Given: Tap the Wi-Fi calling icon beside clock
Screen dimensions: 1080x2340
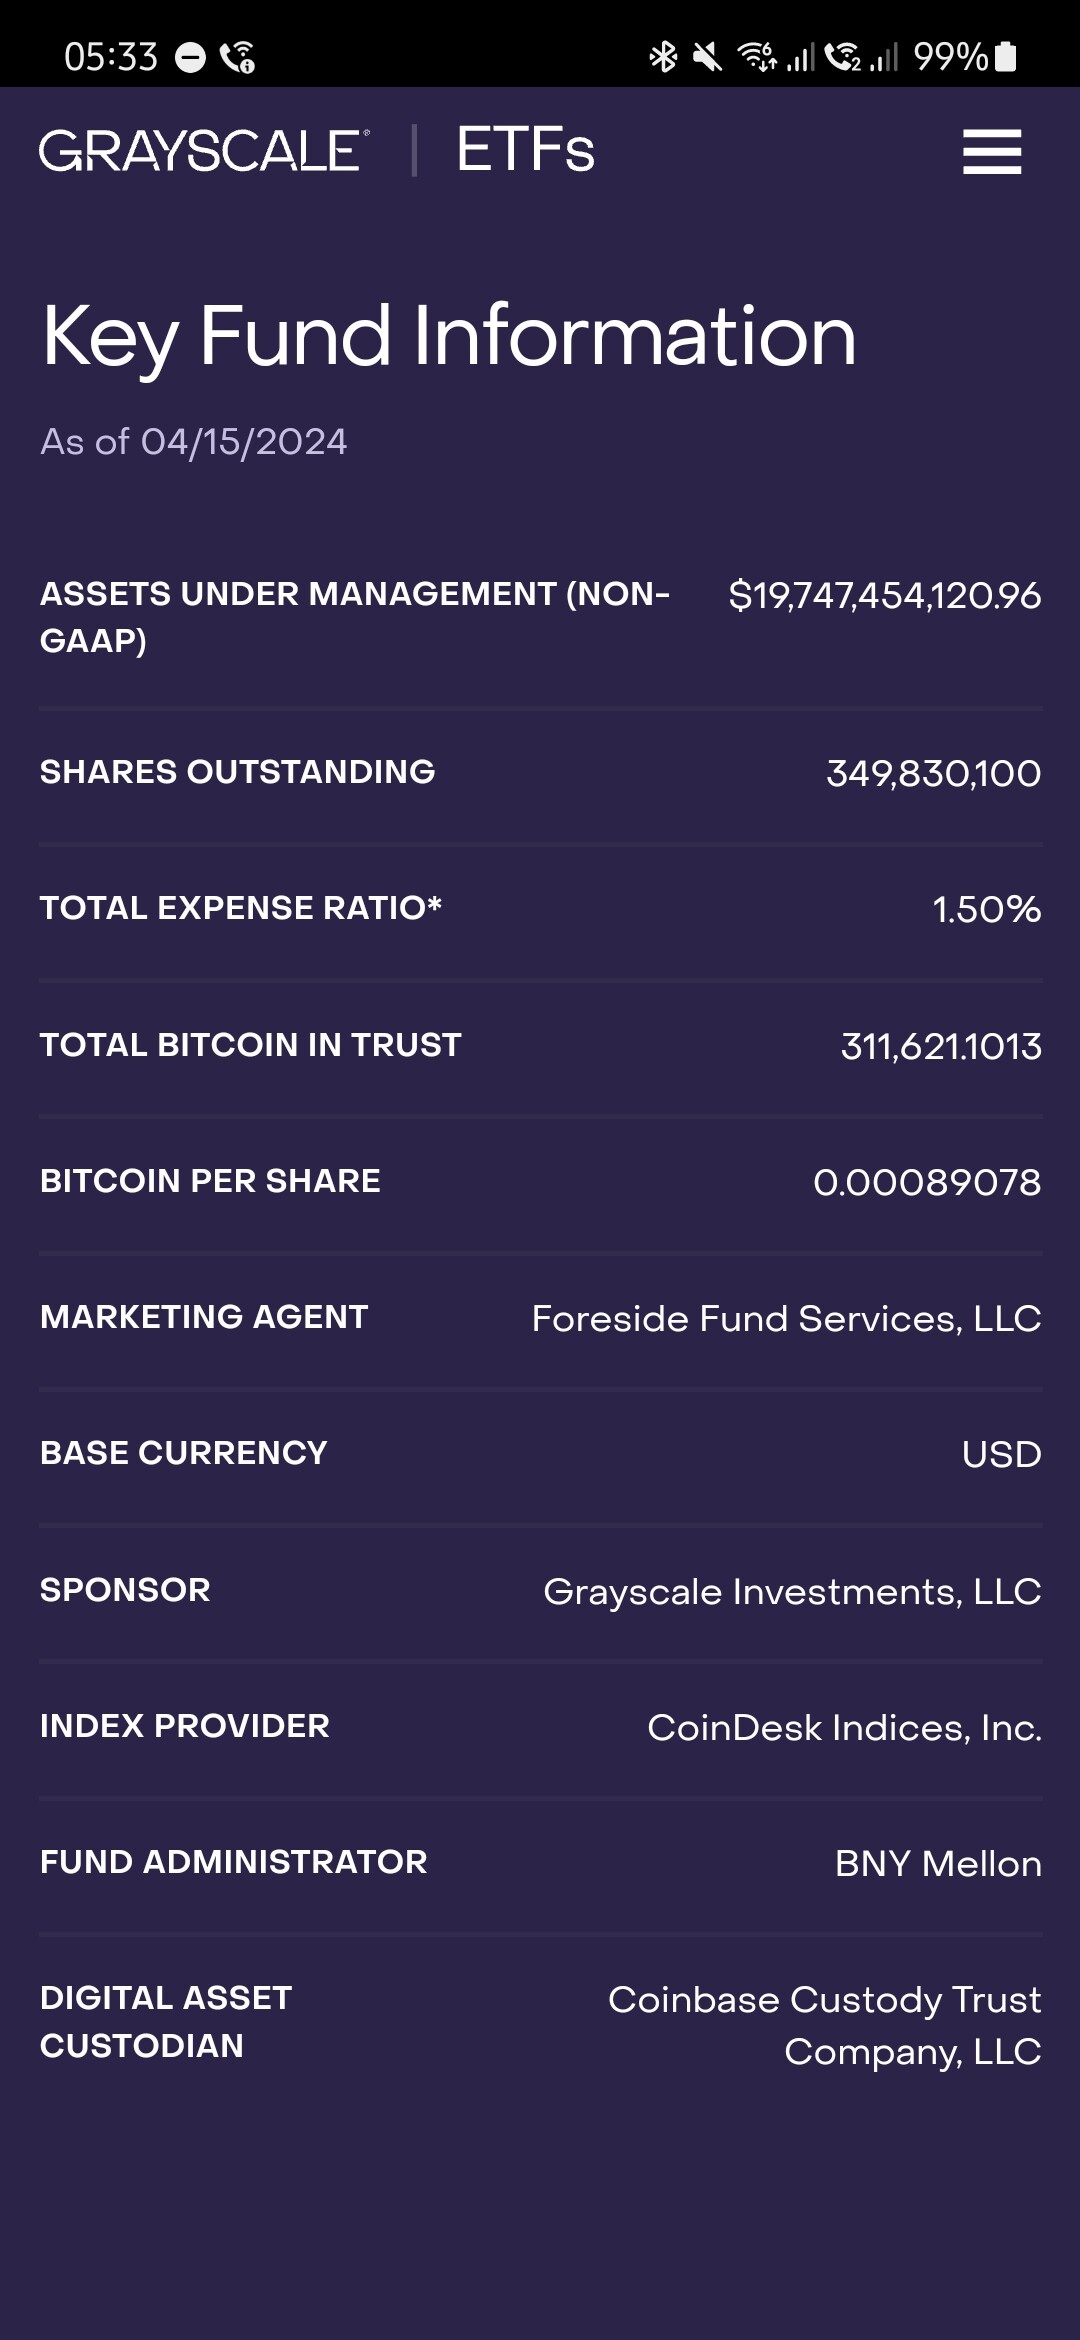Looking at the screenshot, I should coord(238,58).
